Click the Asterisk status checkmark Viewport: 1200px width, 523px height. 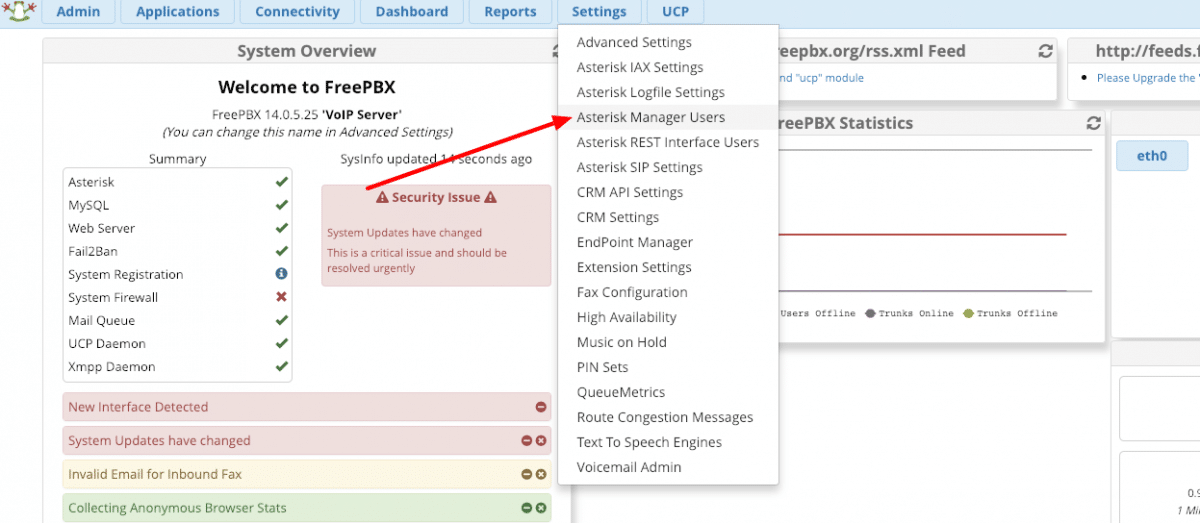point(281,182)
